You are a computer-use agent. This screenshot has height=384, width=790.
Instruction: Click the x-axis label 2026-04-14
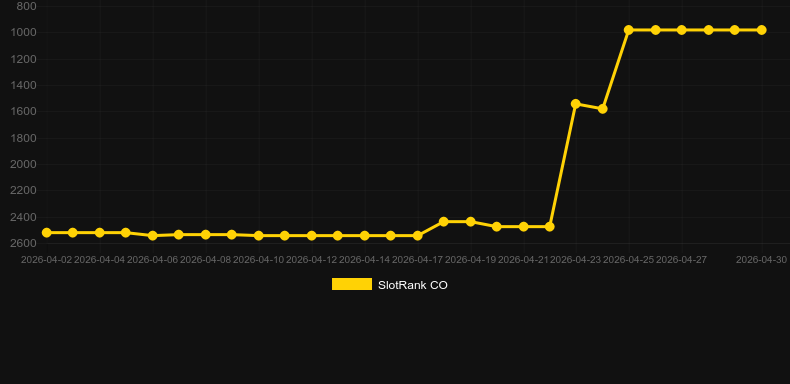pos(364,260)
